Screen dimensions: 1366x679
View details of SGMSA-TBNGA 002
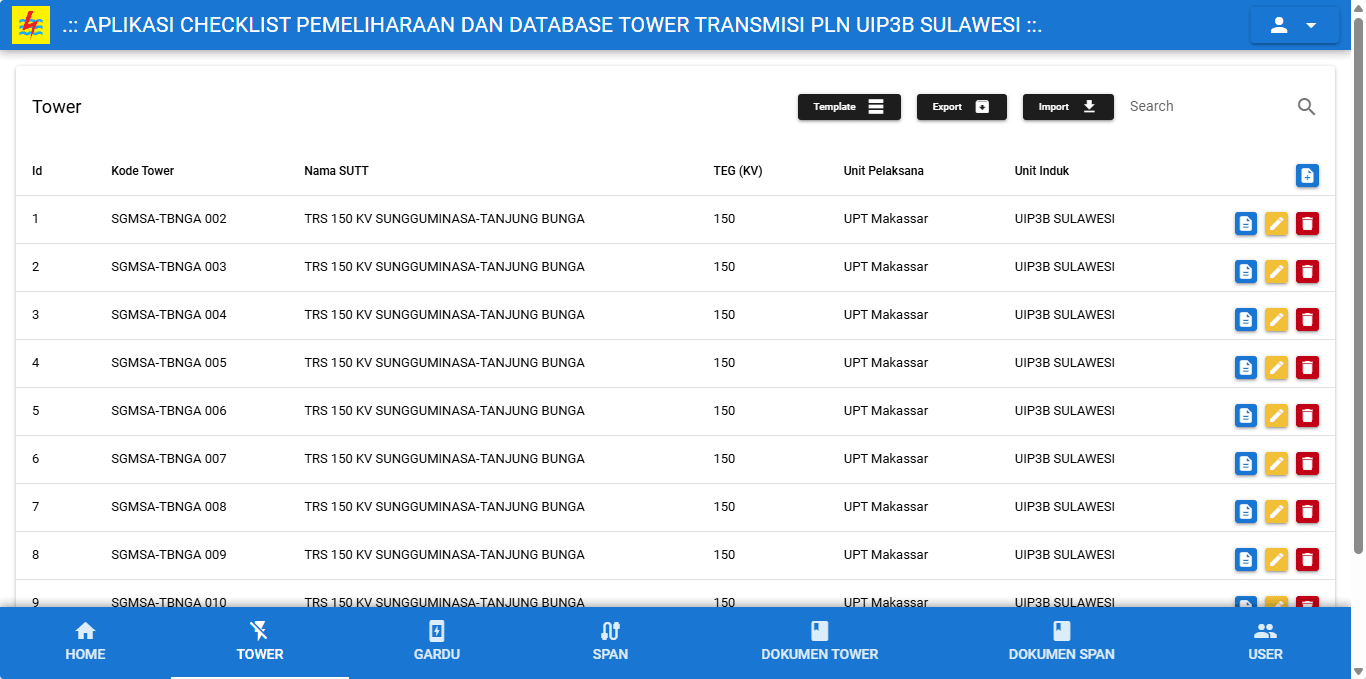tap(1246, 223)
